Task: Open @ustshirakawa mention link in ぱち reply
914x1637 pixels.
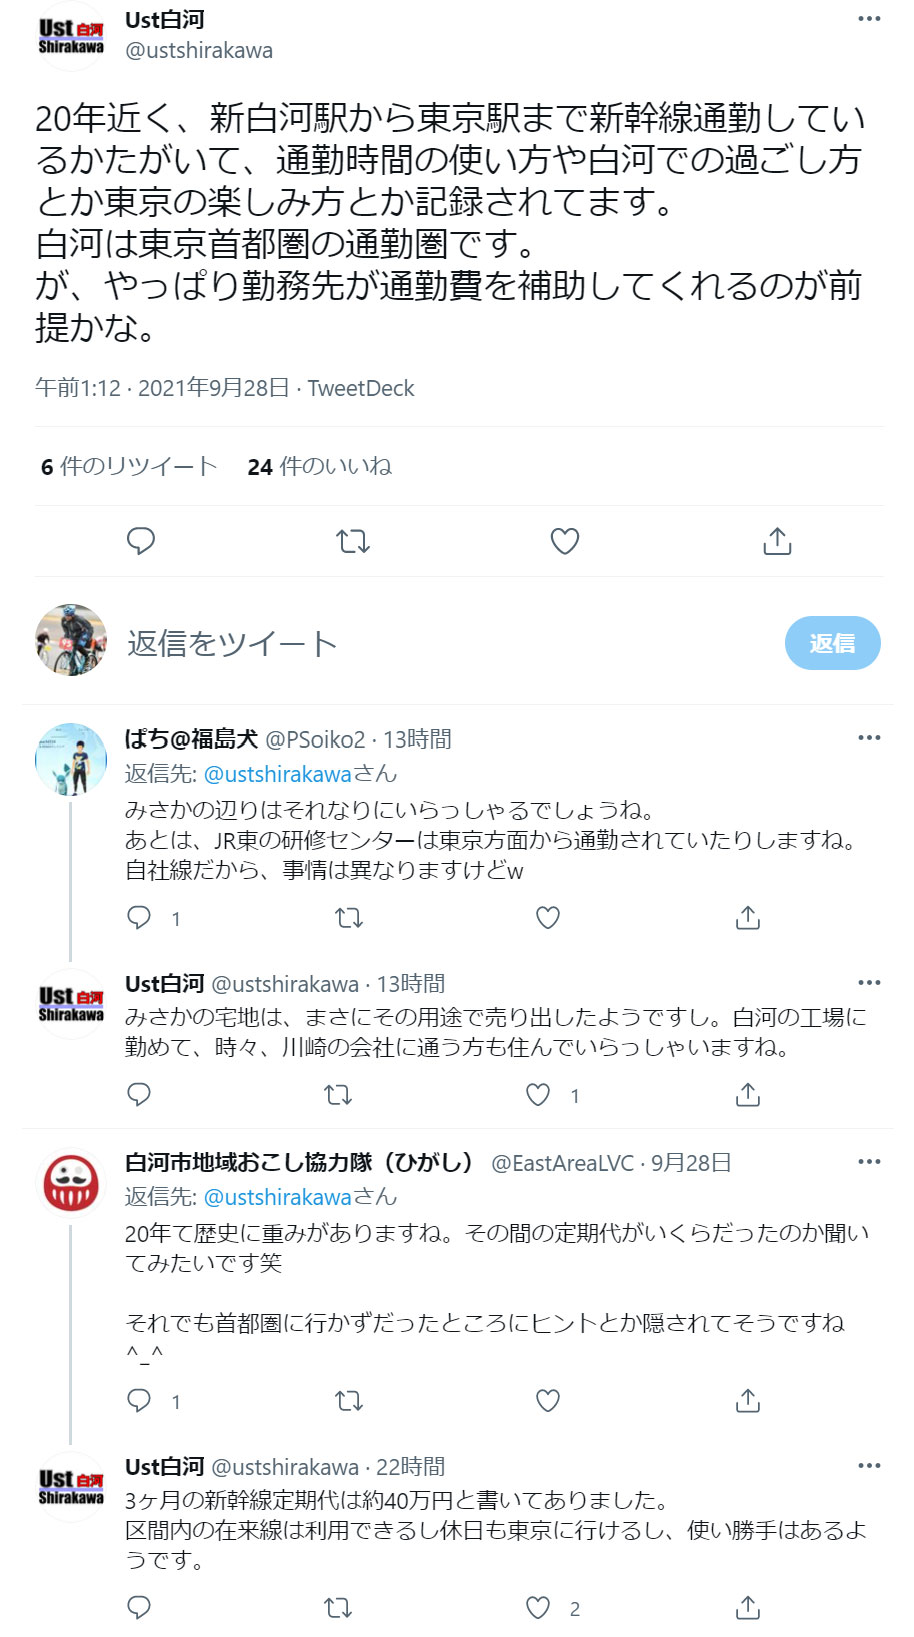Action: [x=278, y=774]
